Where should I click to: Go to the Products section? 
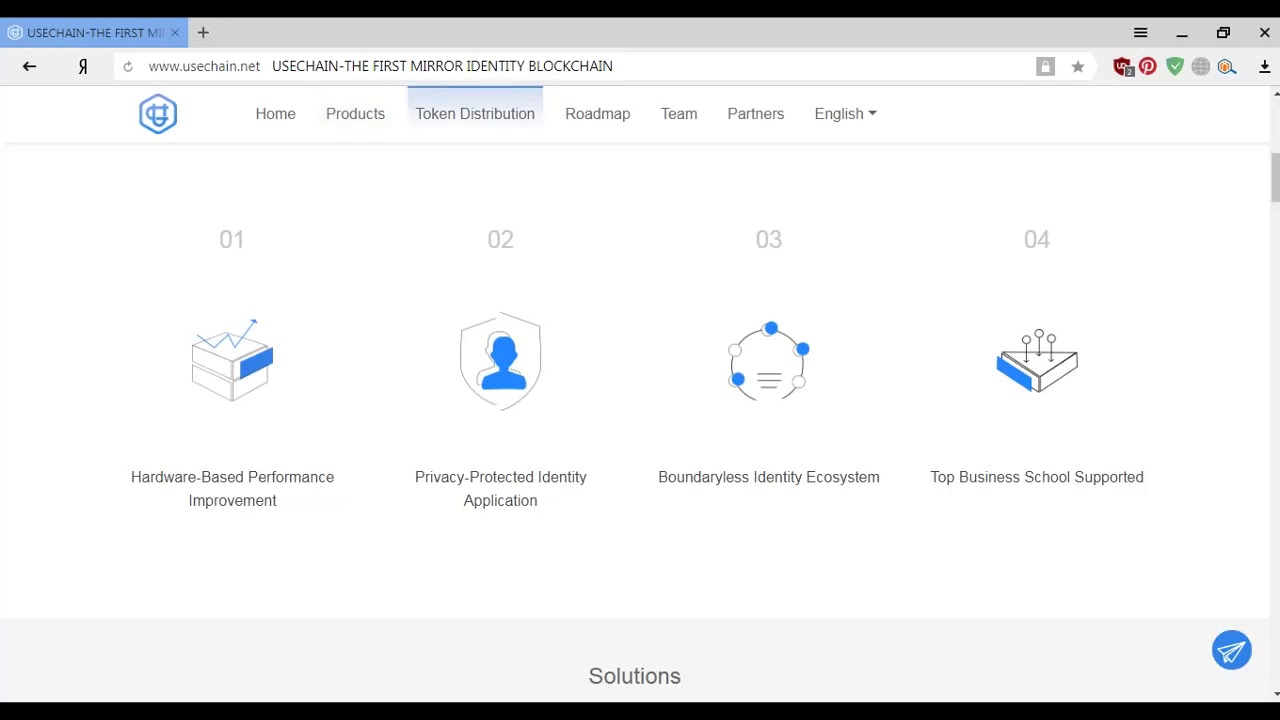coord(355,114)
